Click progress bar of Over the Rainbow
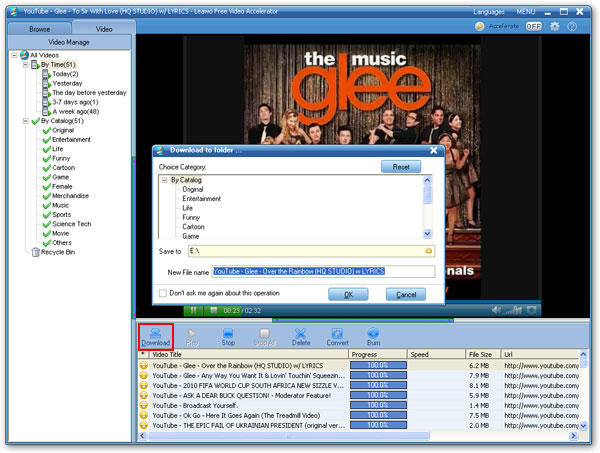 pos(378,365)
